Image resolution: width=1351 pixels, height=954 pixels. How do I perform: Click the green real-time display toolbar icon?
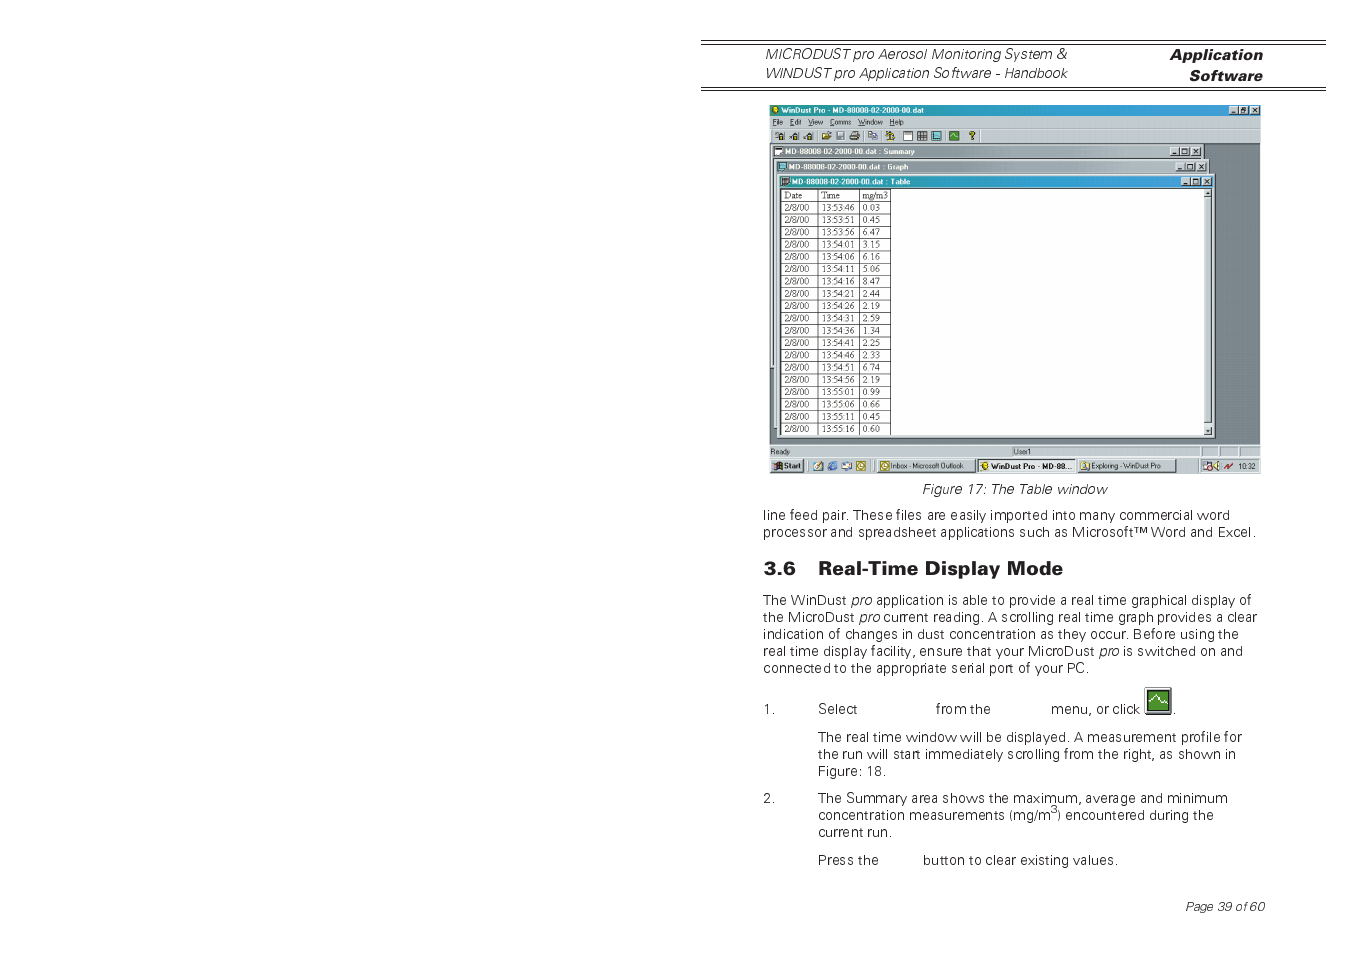tap(954, 136)
